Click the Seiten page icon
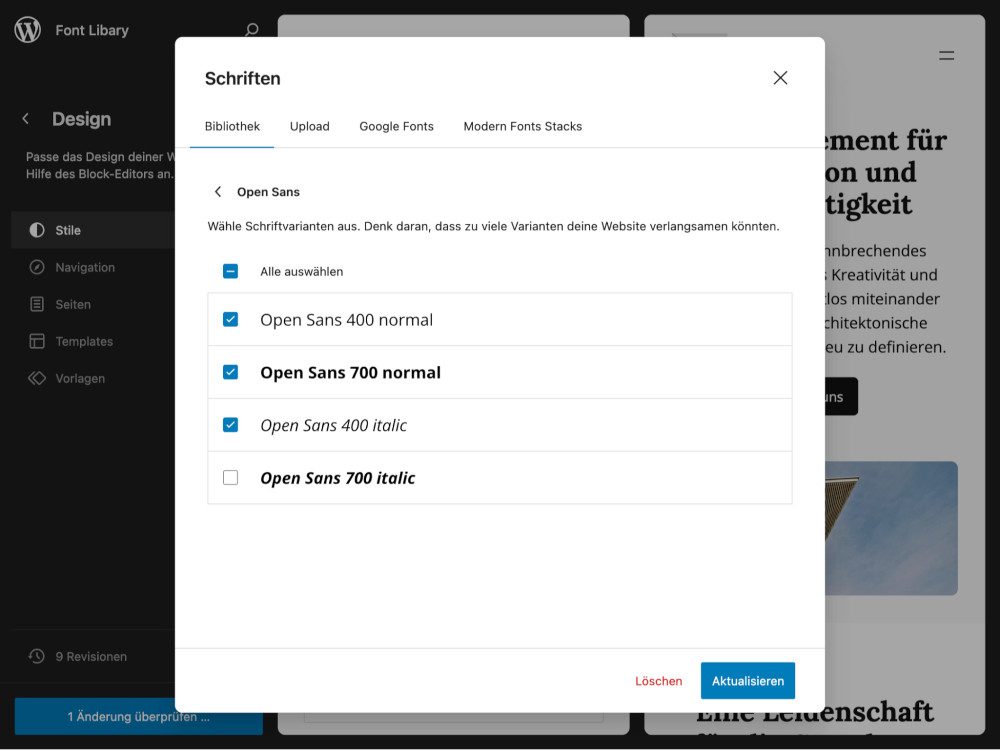 pyautogui.click(x=37, y=304)
